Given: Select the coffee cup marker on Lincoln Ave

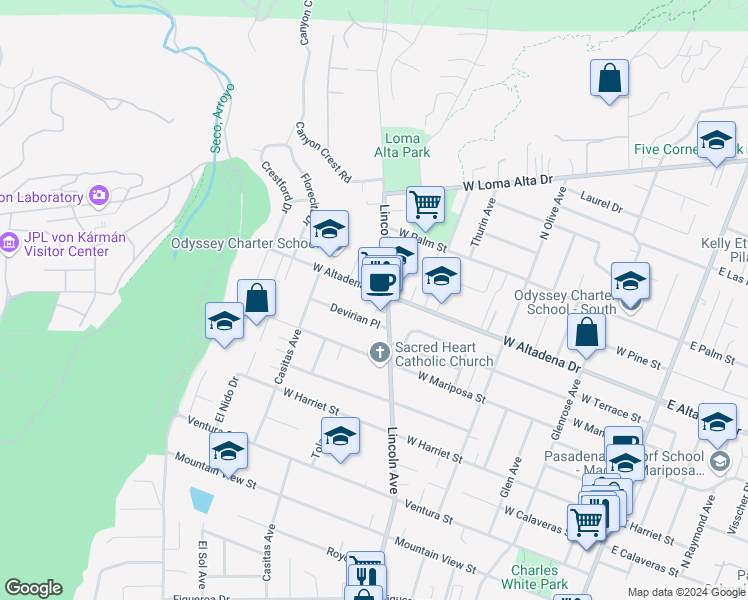Looking at the screenshot, I should coord(380,284).
